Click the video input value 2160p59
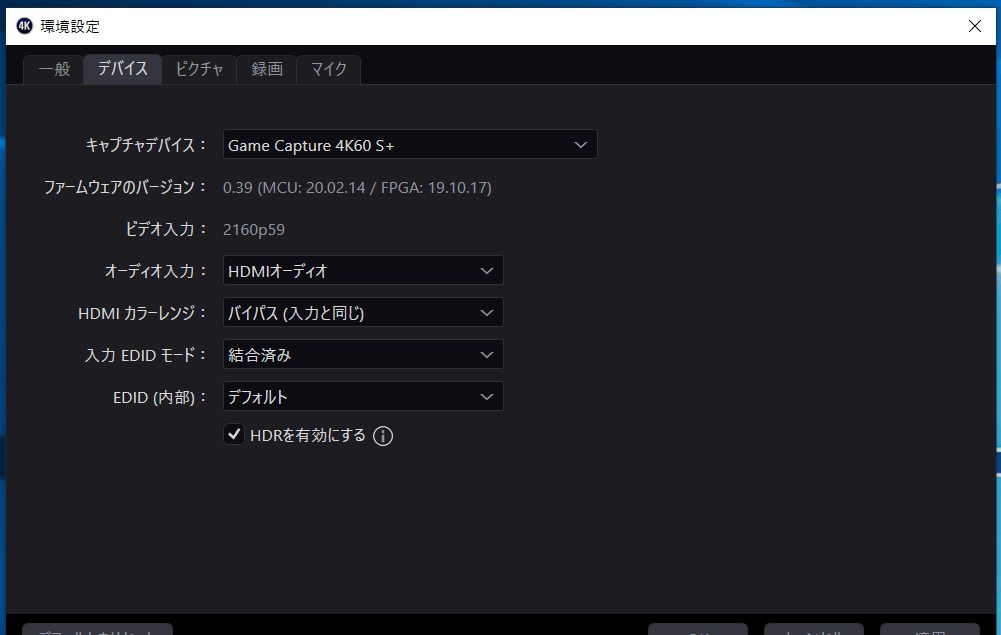The image size is (1001, 635). coord(254,230)
